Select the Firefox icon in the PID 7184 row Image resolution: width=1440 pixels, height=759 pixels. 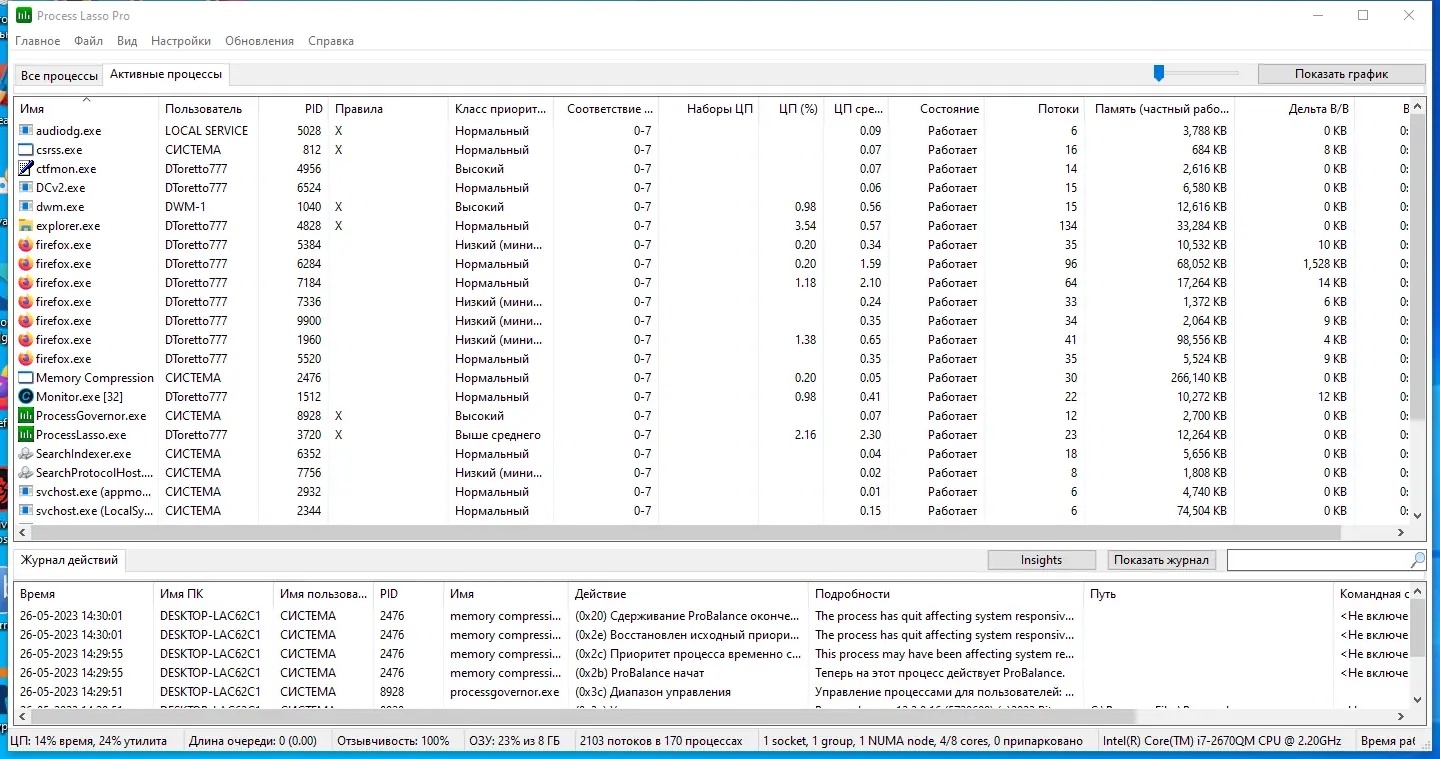[x=26, y=283]
